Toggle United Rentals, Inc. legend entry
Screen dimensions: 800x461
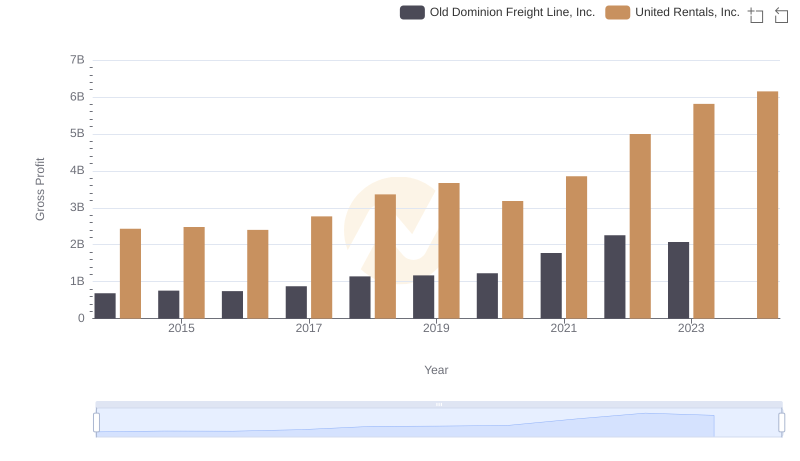(x=672, y=12)
